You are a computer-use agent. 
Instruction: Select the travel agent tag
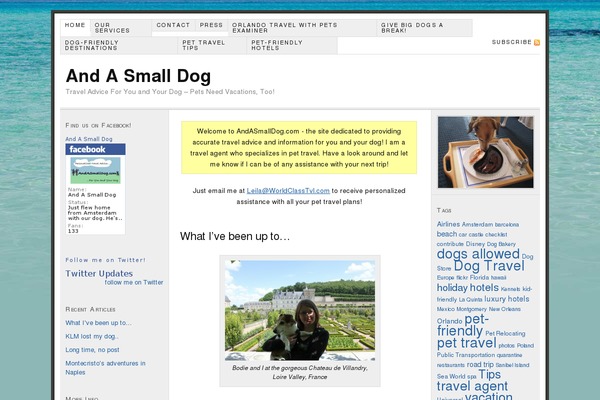[472, 386]
